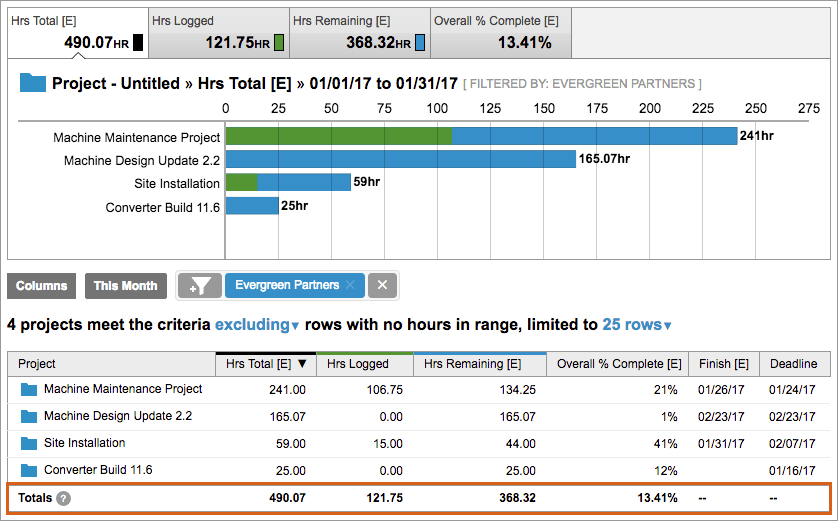The width and height of the screenshot is (838, 521).
Task: Open the Columns button
Action: click(x=41, y=286)
